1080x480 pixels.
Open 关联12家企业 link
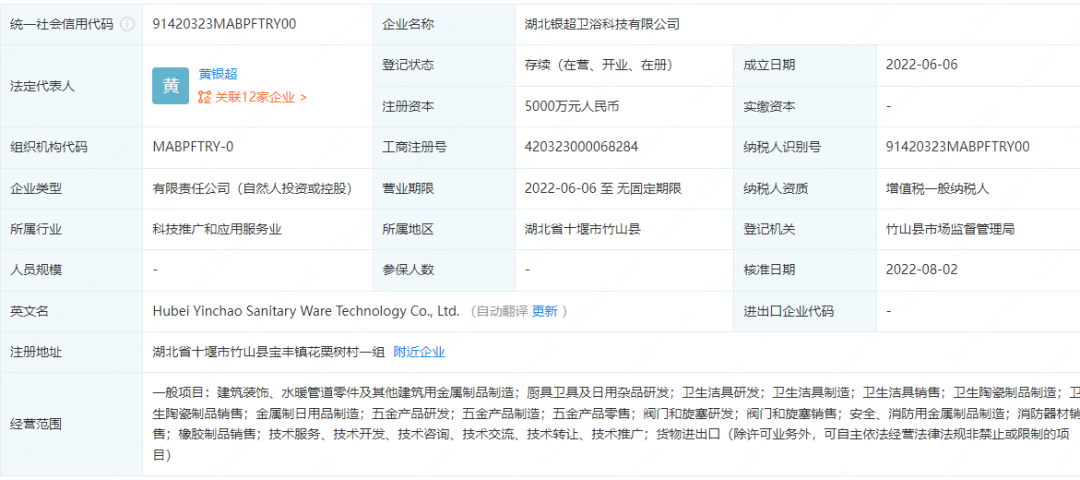pos(261,98)
